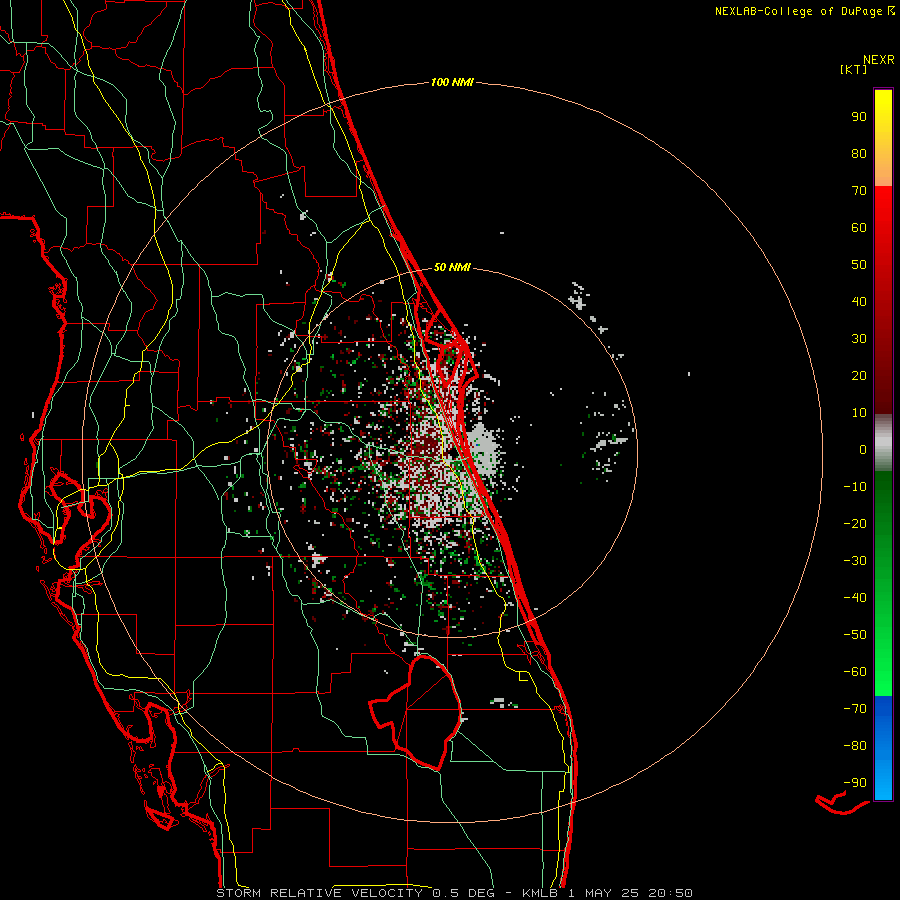The image size is (900, 900).
Task: Click the 0 scale value
Action: pos(863,449)
